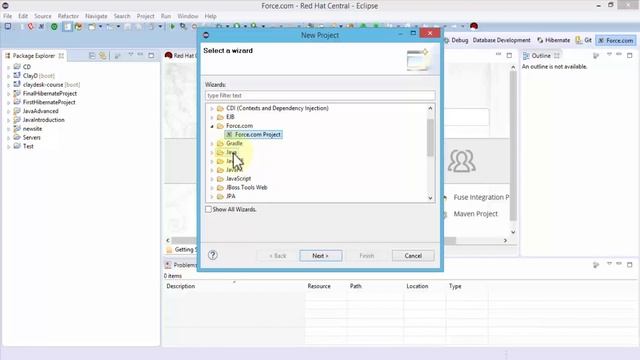Click the green Run play icon in toolbar
This screenshot has height=360, width=640.
pyautogui.click(x=172, y=27)
